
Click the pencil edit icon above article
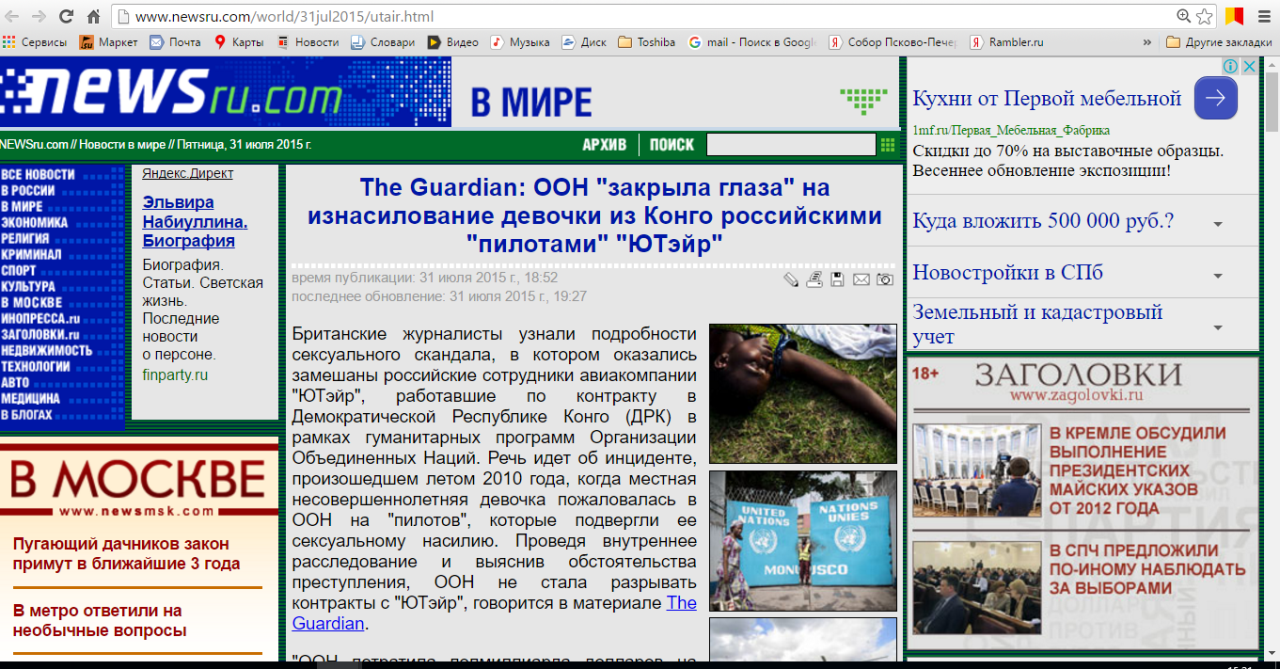coord(791,280)
